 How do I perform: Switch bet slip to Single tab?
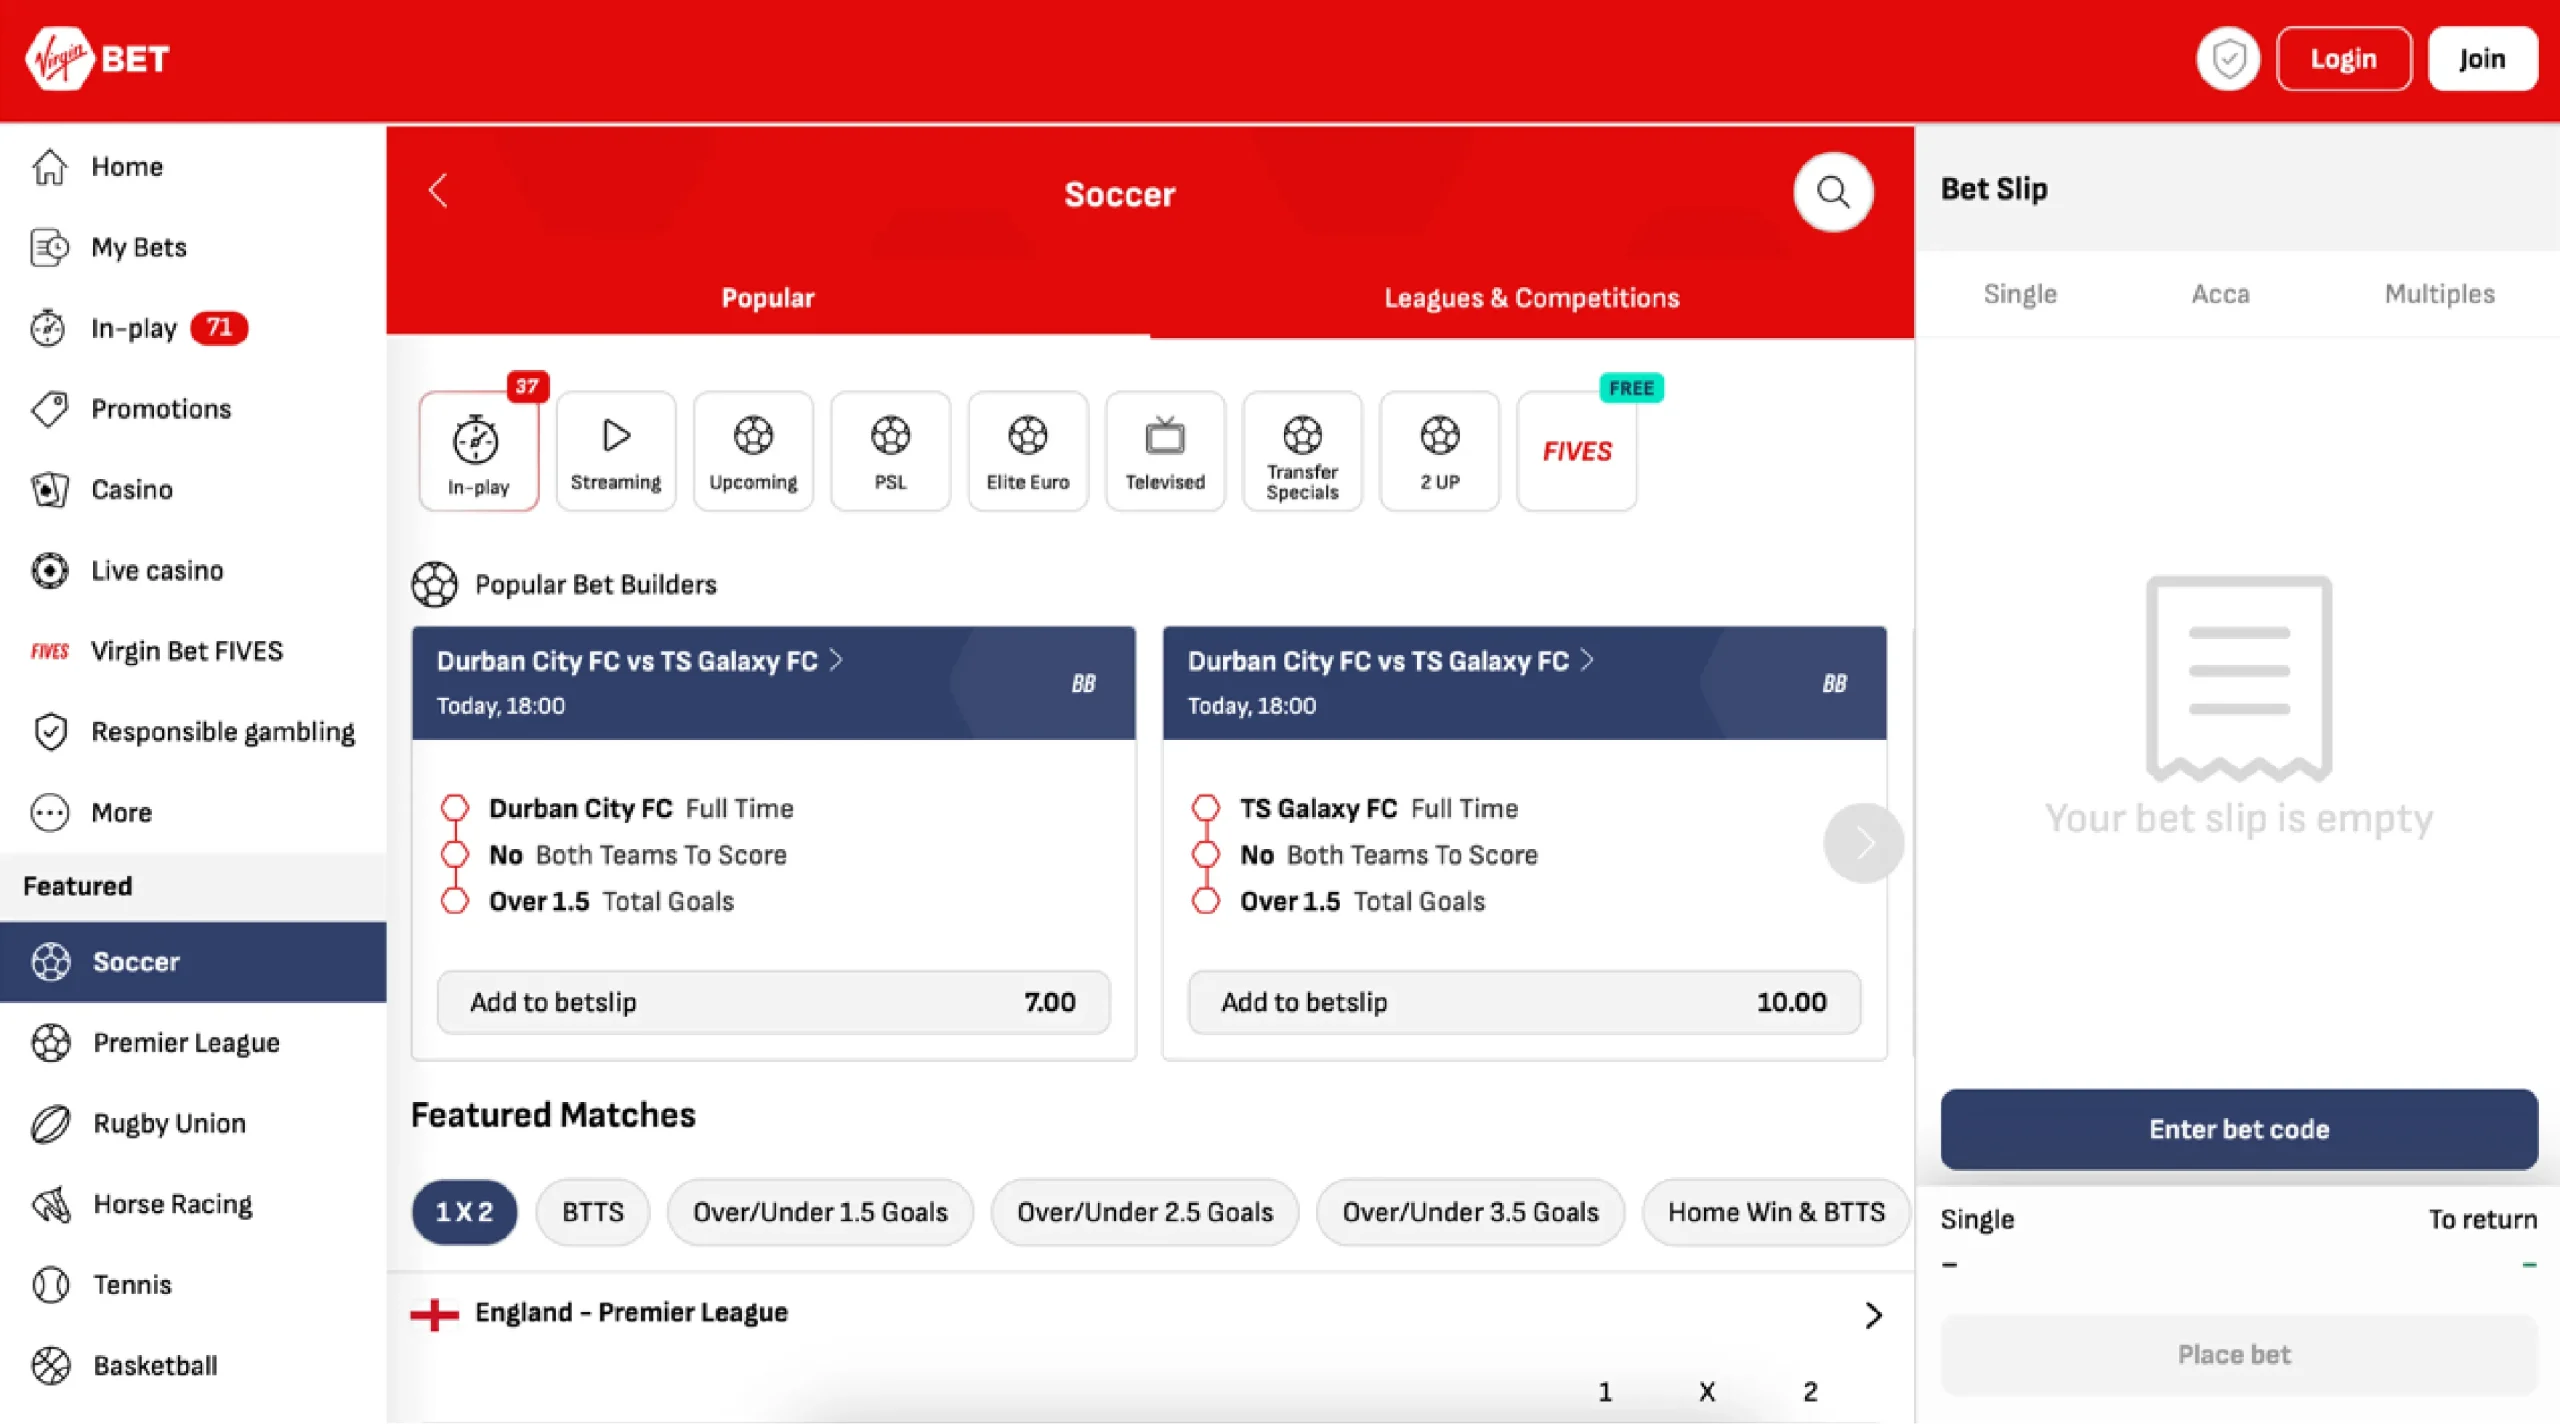[2020, 294]
